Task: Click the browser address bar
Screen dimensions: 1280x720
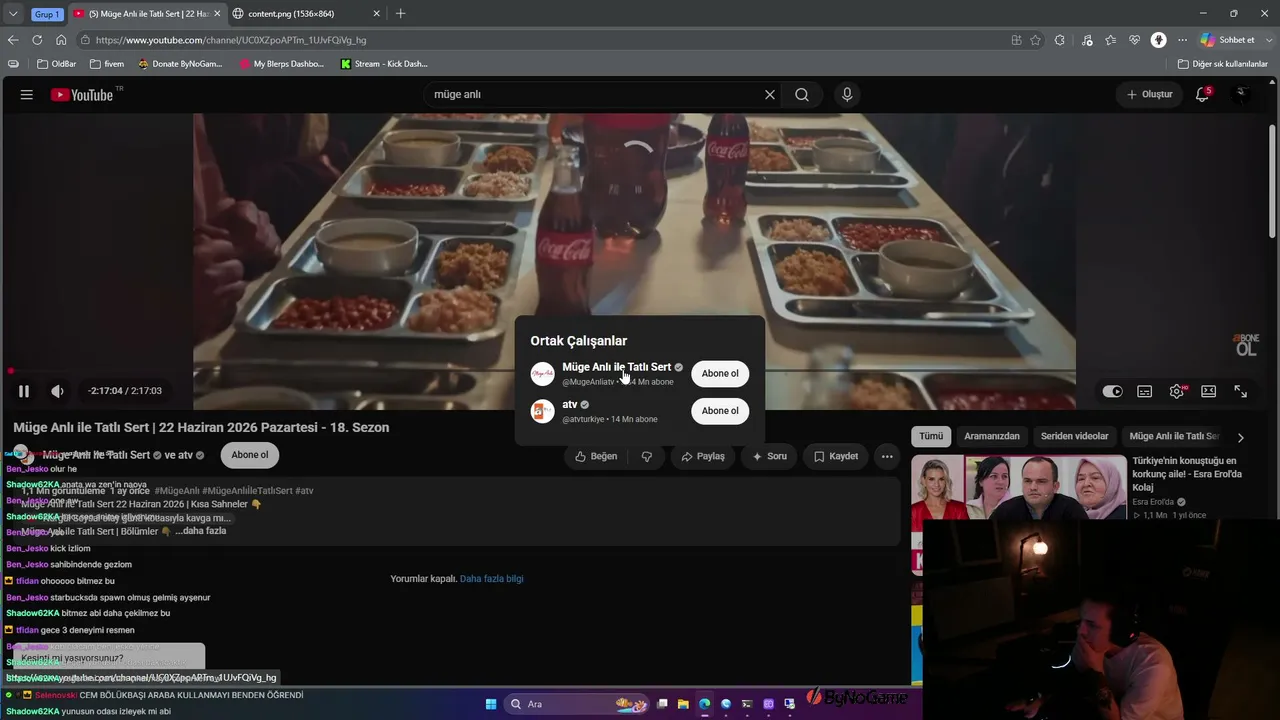Action: click(540, 40)
